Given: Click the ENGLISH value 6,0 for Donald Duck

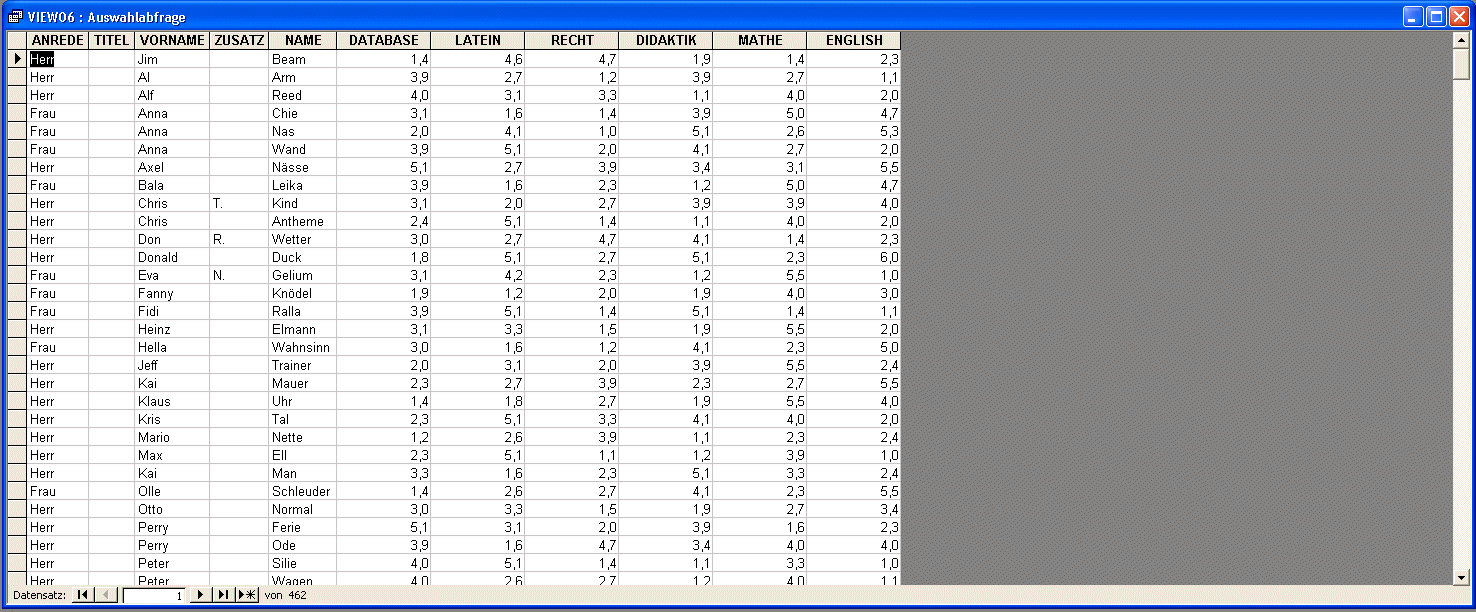Looking at the screenshot, I should click(x=854, y=257).
